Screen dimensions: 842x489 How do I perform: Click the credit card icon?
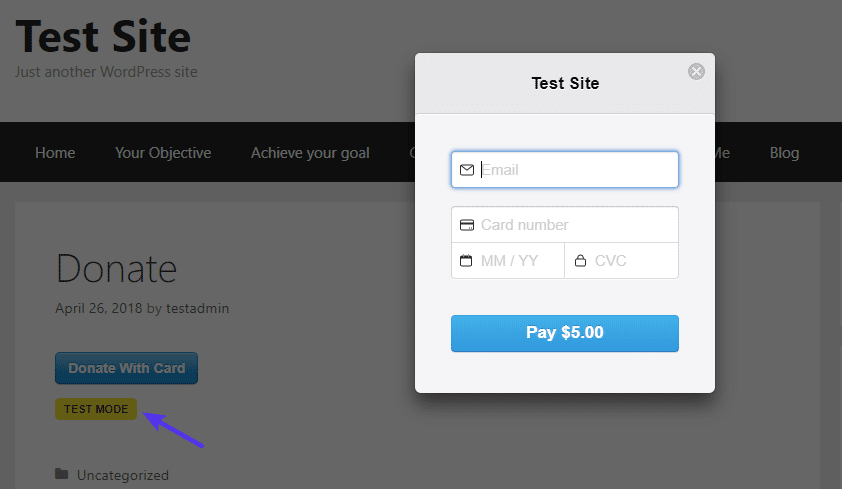[x=466, y=225]
